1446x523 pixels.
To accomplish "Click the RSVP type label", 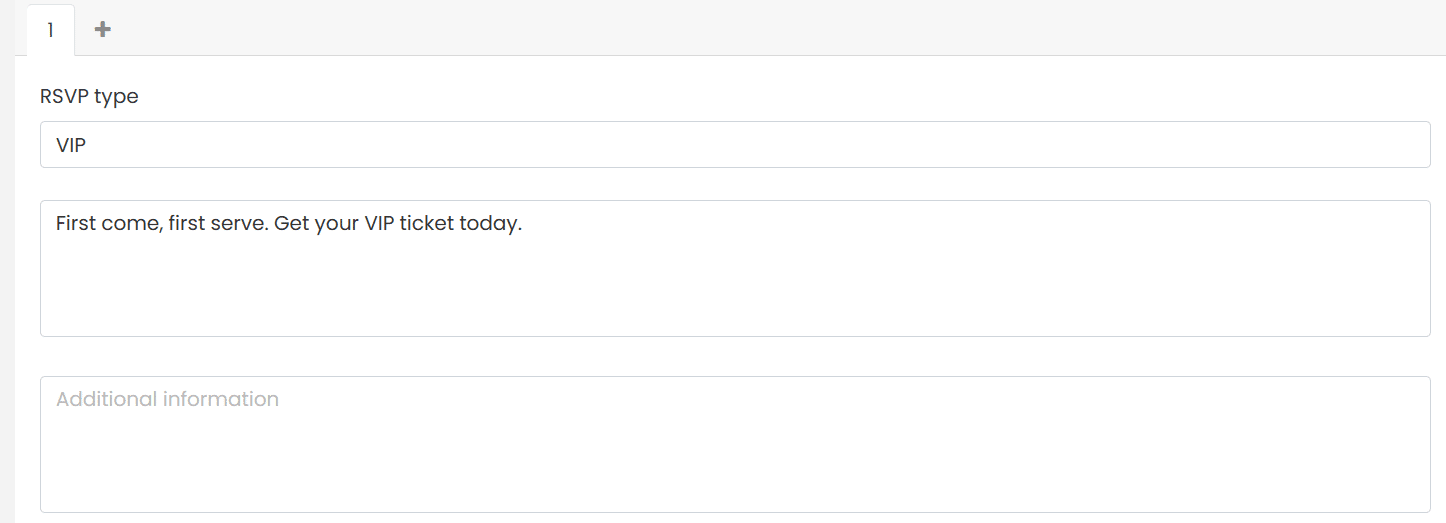I will pos(89,97).
